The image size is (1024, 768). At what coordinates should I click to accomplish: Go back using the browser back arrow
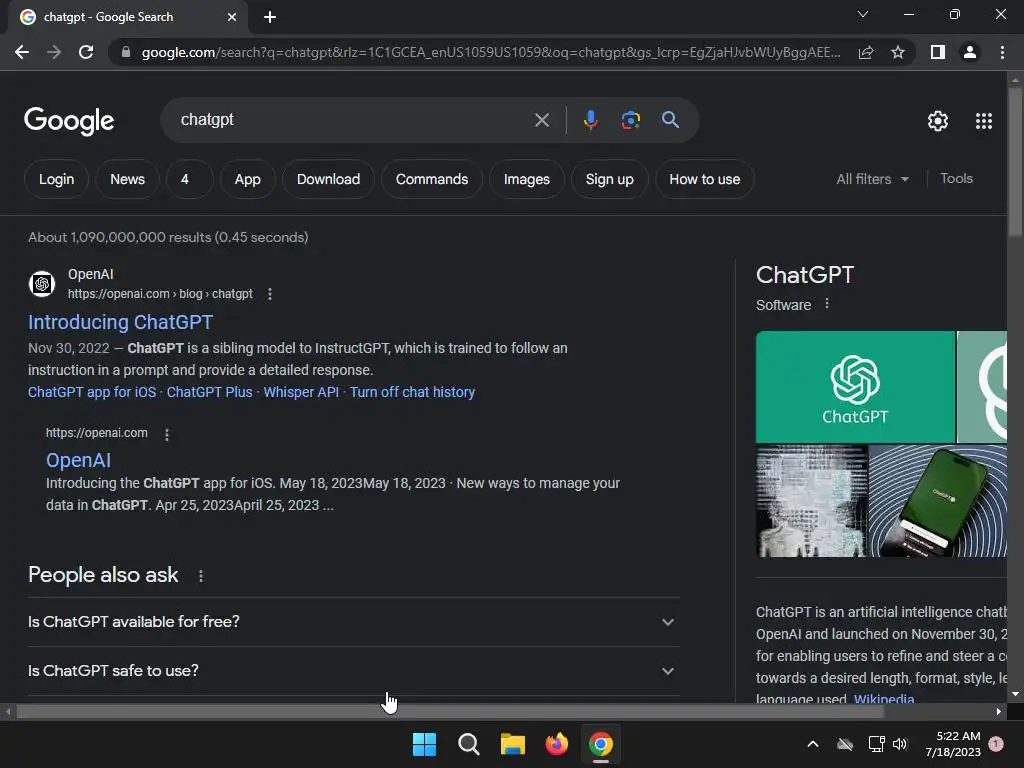click(22, 52)
